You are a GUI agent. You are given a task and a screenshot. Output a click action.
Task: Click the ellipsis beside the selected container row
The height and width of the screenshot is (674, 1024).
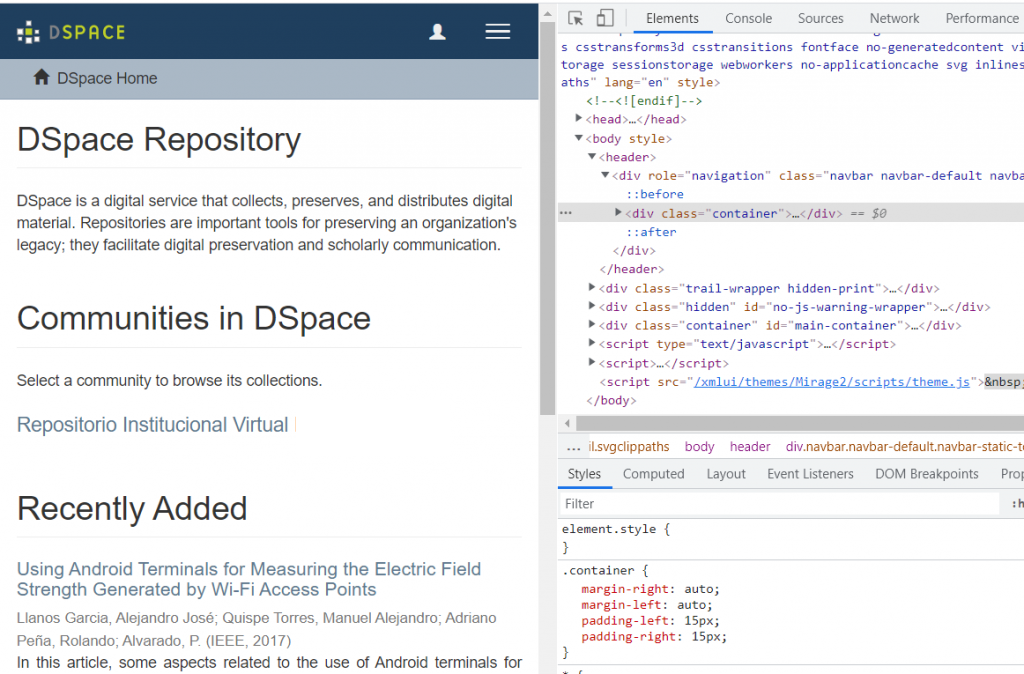[566, 213]
